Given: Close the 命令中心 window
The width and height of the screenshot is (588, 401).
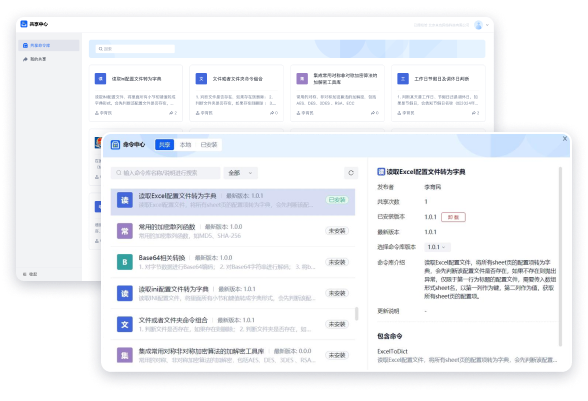Looking at the screenshot, I should click(565, 138).
